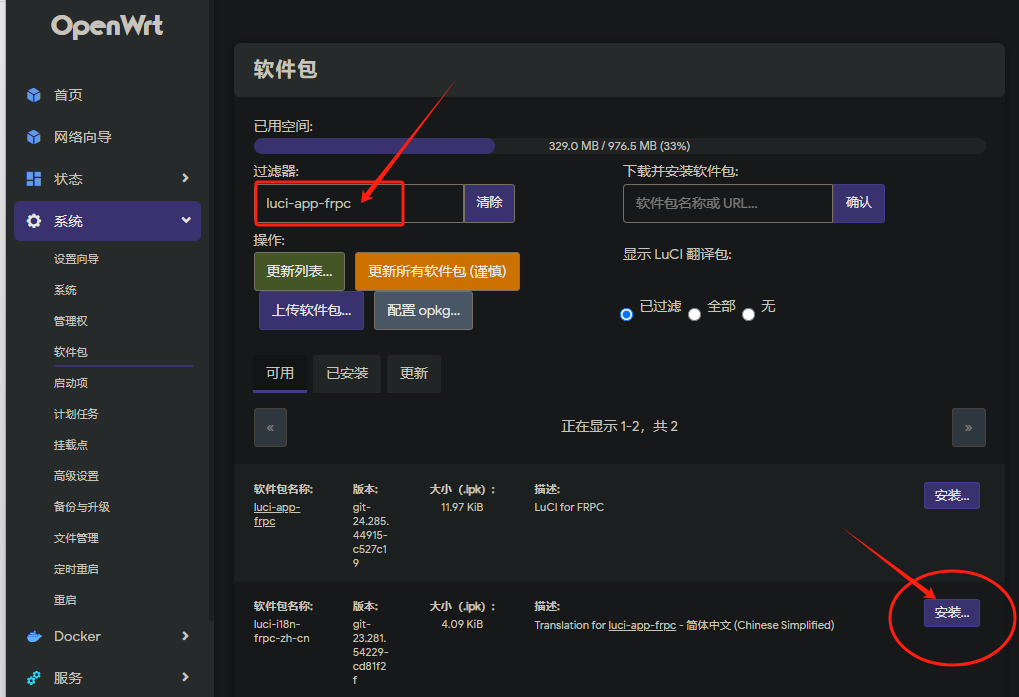Collapse the 系统 menu chevron
Viewport: 1019px width, 697px height.
186,220
